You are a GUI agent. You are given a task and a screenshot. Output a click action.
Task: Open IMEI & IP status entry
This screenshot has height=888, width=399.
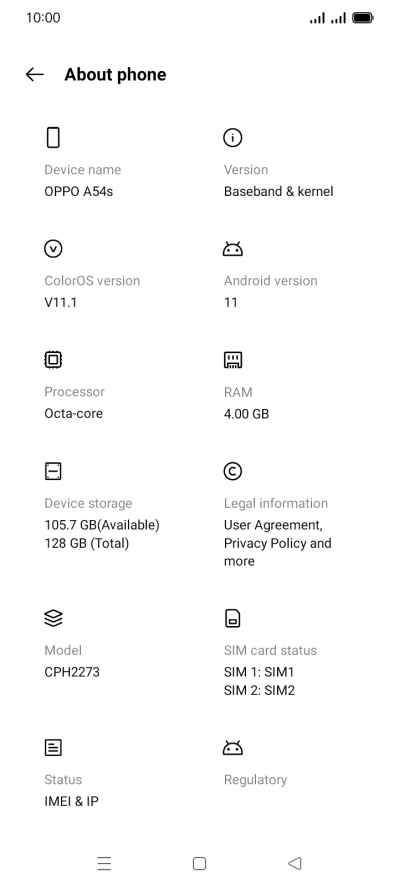pos(71,801)
